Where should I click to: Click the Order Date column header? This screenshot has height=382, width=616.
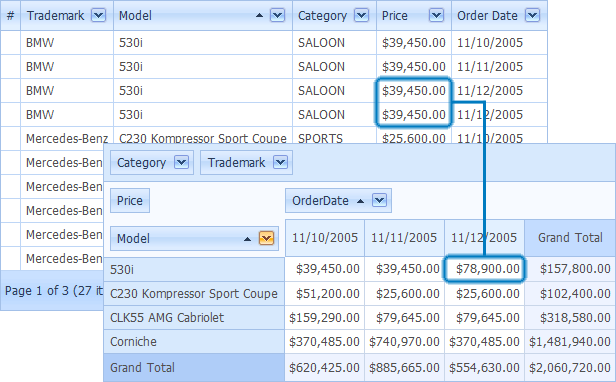(499, 15)
